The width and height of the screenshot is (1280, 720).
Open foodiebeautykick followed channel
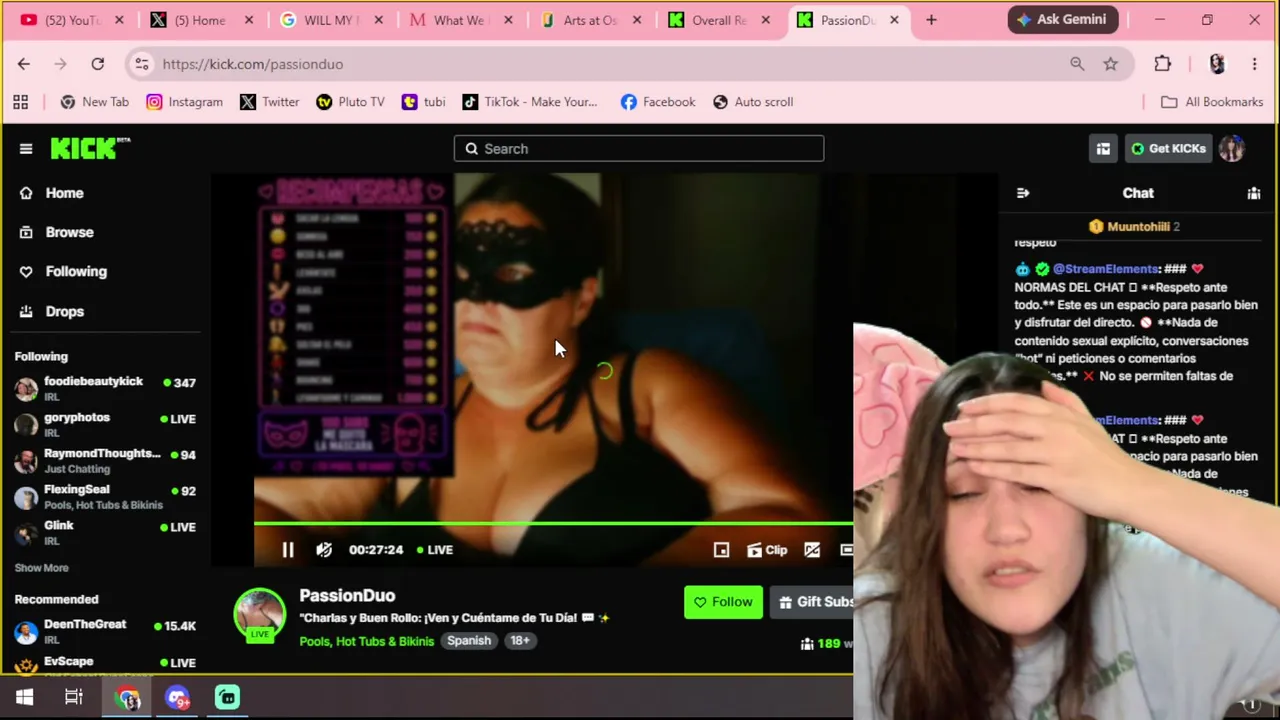point(105,388)
